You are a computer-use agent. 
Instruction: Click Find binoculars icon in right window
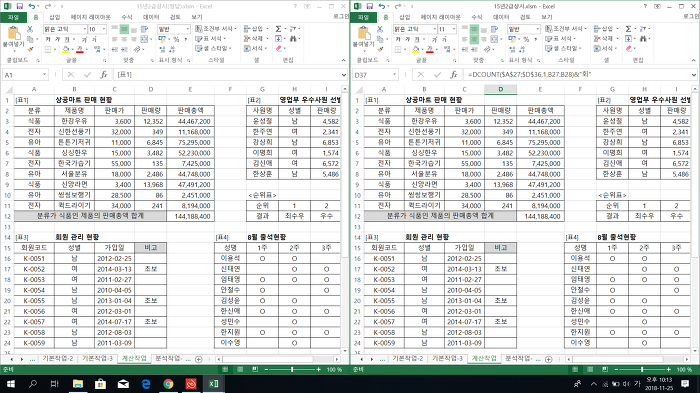point(643,39)
